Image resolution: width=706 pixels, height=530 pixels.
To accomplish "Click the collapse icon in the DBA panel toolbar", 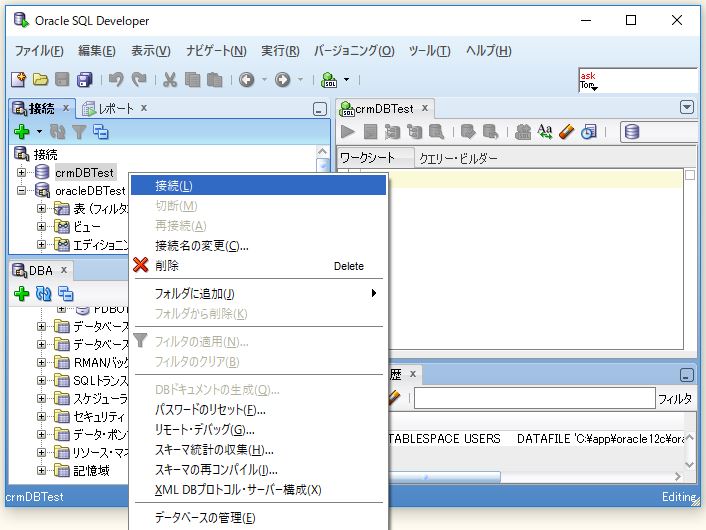I will click(66, 294).
